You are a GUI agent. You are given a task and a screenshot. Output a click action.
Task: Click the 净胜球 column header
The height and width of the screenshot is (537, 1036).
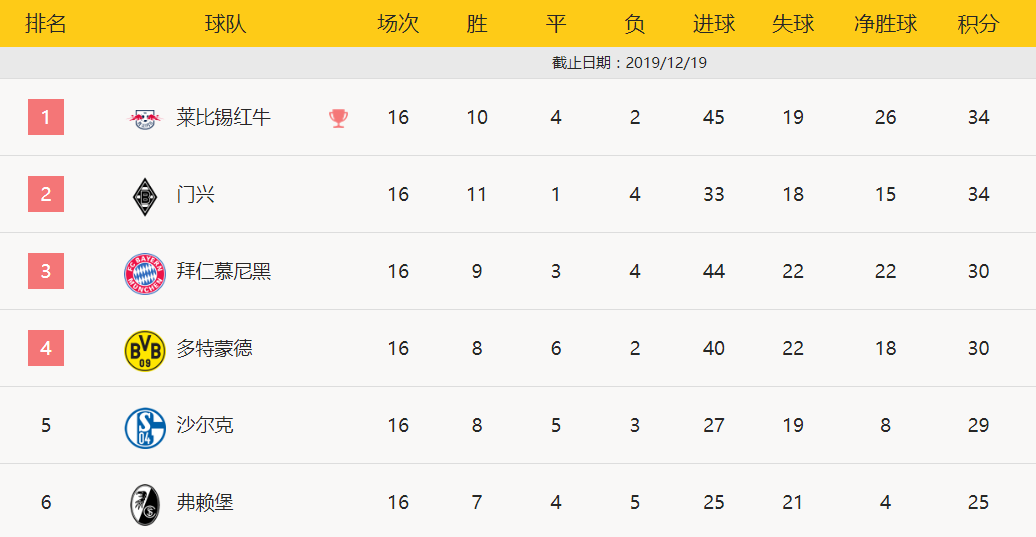click(x=885, y=24)
